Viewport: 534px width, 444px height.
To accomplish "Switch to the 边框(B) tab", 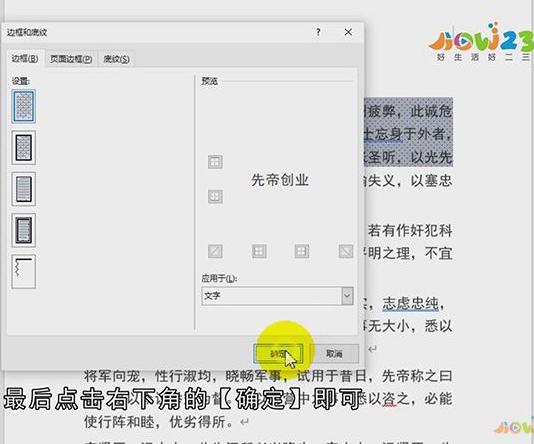I will click(x=25, y=59).
